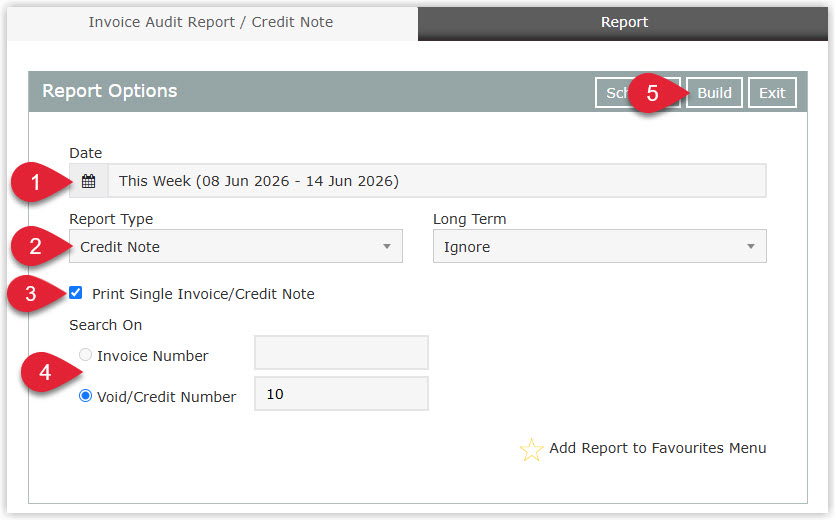Open the calendar date picker icon
Image resolution: width=836 pixels, height=521 pixels.
89,181
